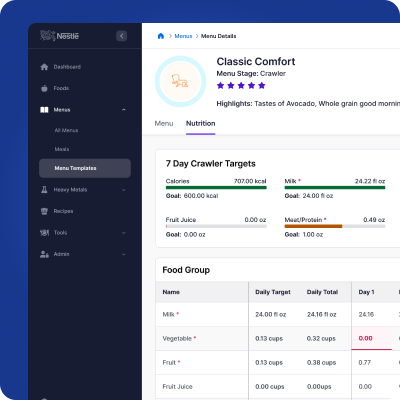Click the Menu Details breadcrumb text

tap(219, 36)
